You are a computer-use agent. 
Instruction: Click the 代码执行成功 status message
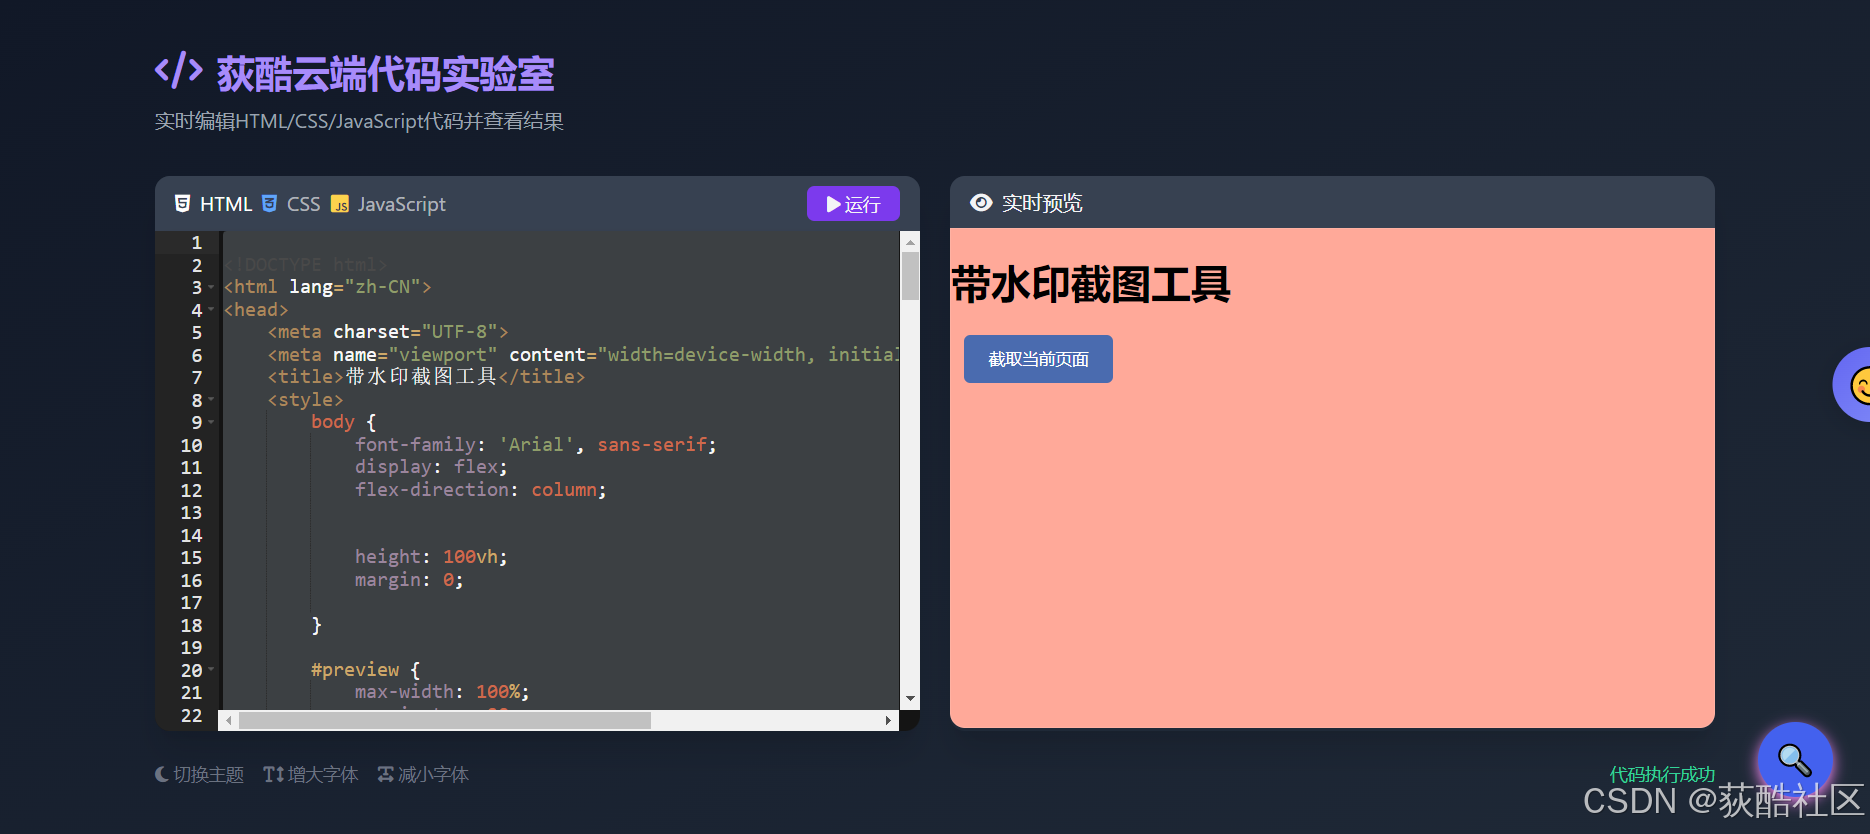point(1662,774)
